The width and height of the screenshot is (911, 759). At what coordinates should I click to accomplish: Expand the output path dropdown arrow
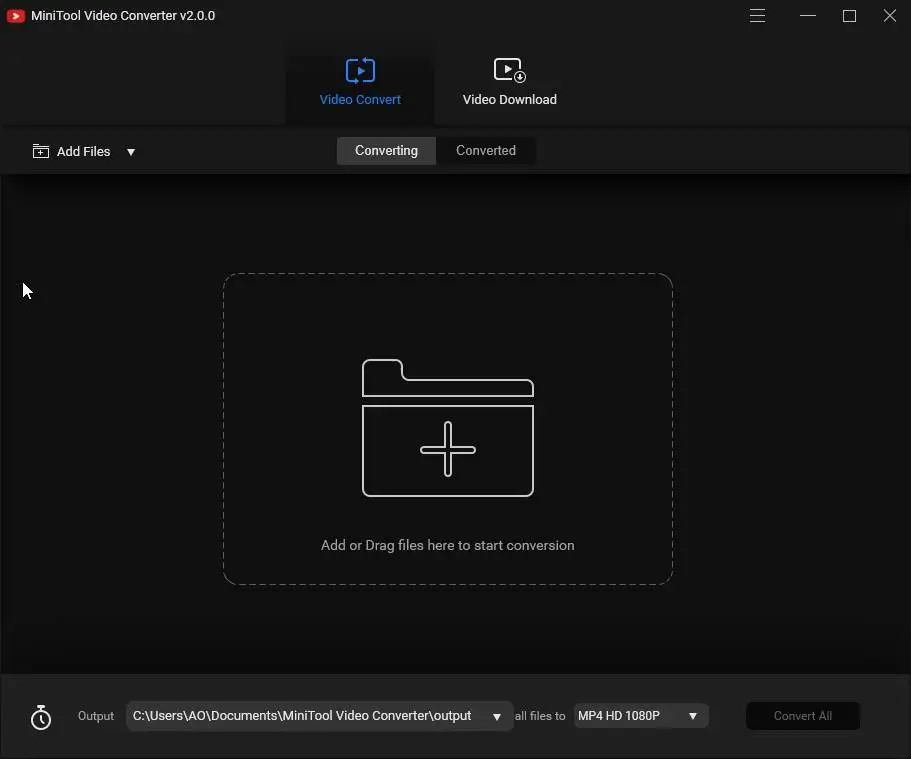tap(497, 717)
